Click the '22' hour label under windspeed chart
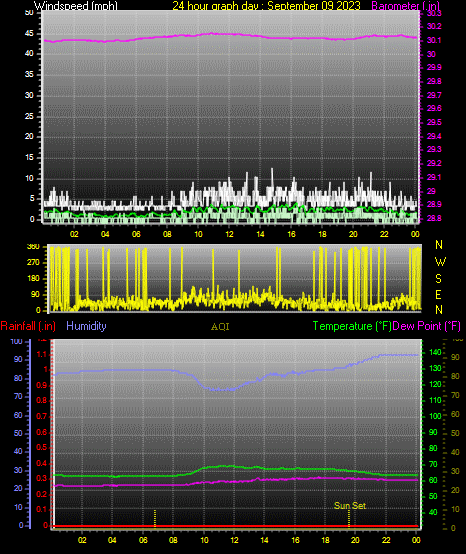 [x=384, y=234]
